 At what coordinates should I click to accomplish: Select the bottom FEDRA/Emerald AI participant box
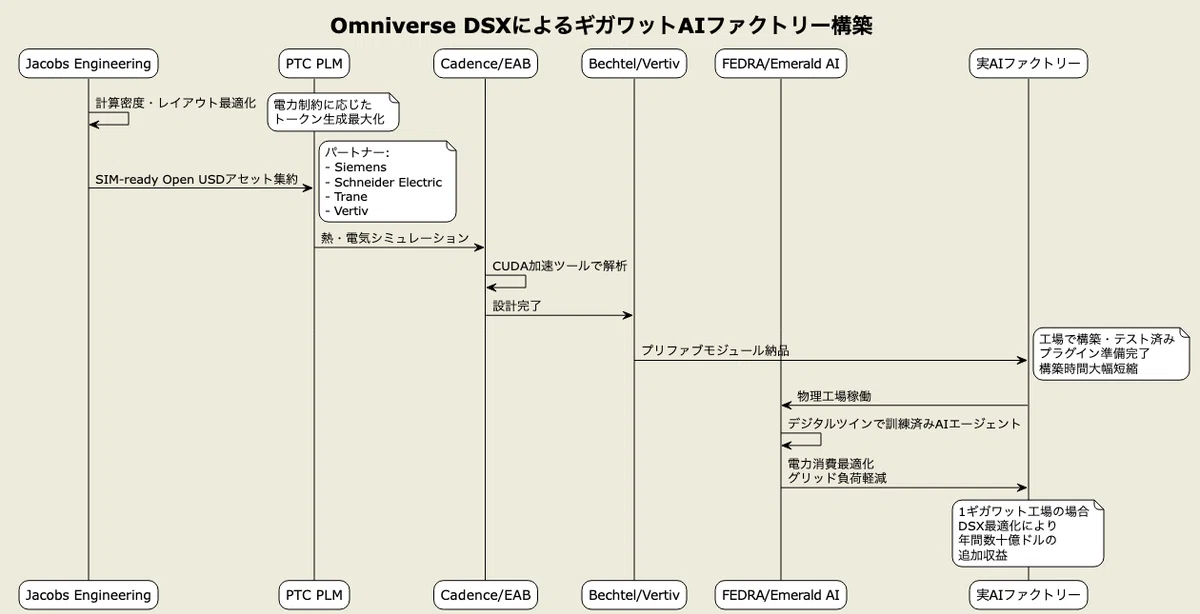point(781,595)
